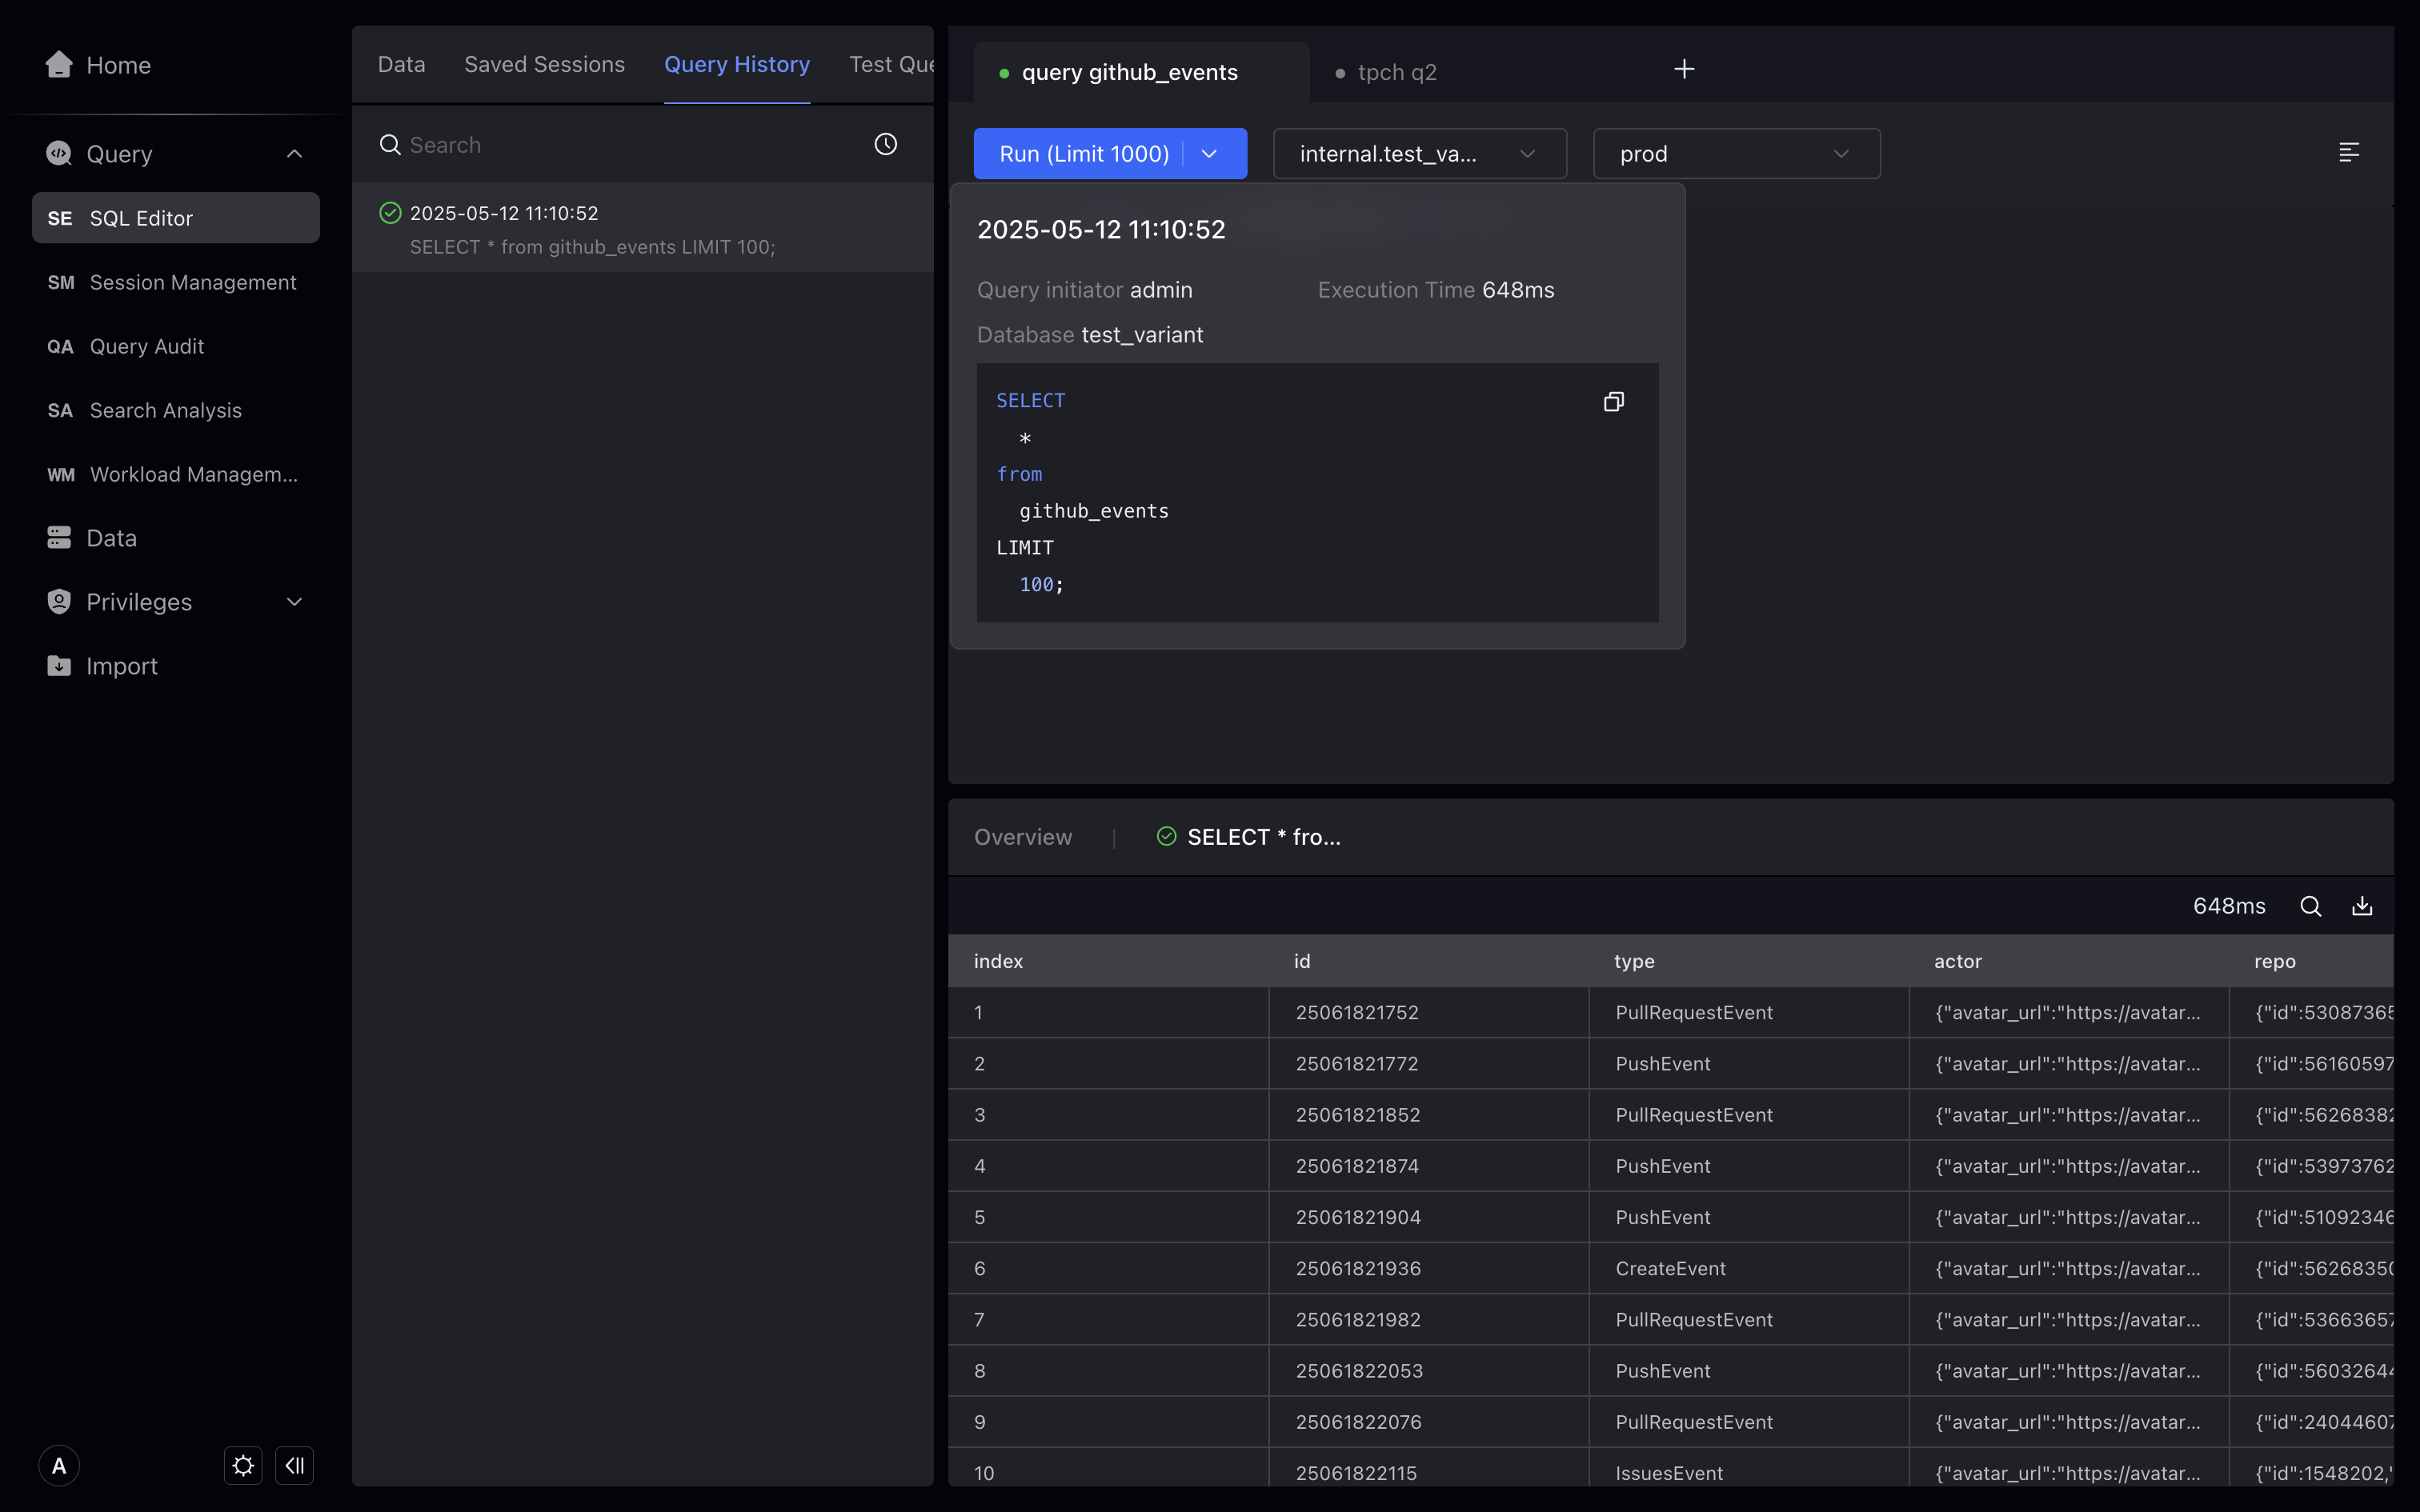Add a new query tab with plus icon
2420x1512 pixels.
pyautogui.click(x=1684, y=69)
